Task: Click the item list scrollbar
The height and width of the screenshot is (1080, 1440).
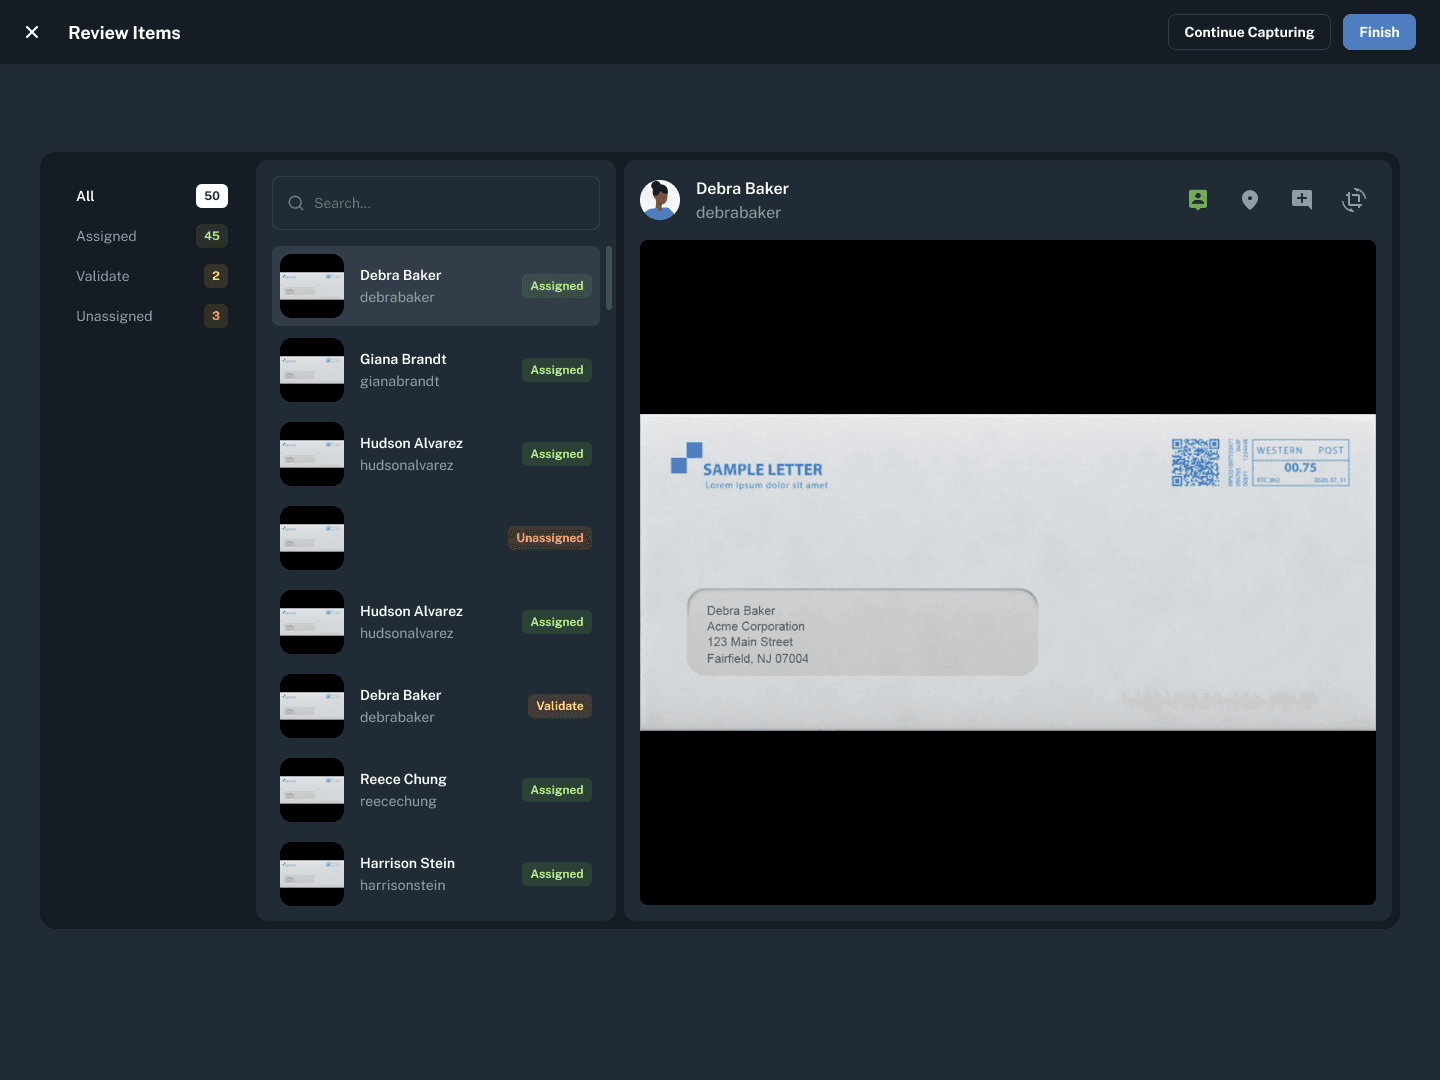Action: pyautogui.click(x=609, y=278)
